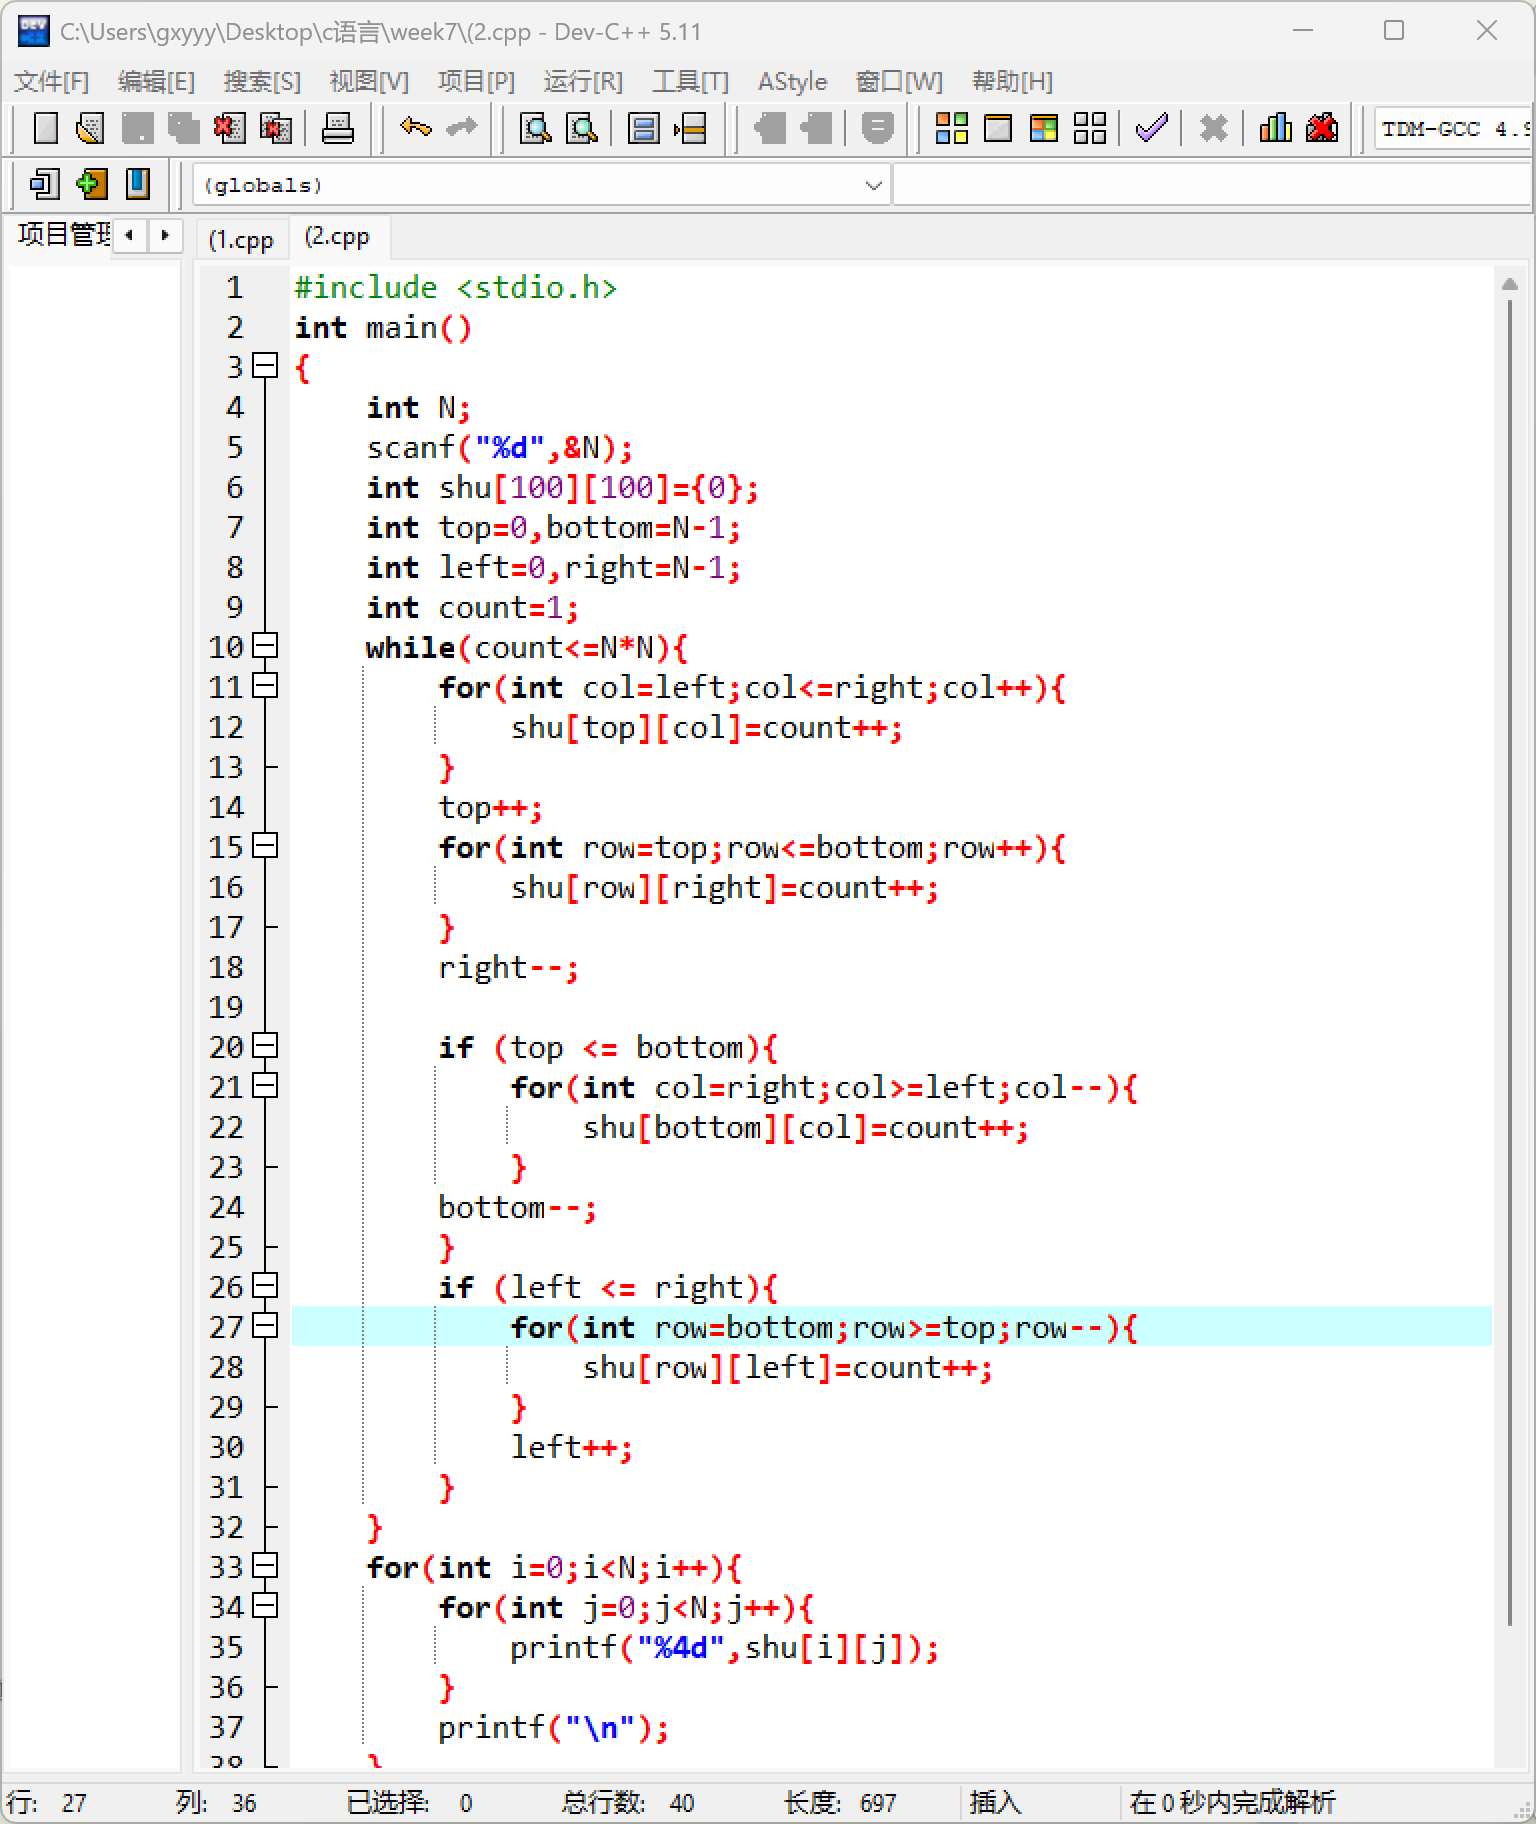The height and width of the screenshot is (1824, 1536).
Task: Click the Rebuild All icon
Action: pos(1090,128)
